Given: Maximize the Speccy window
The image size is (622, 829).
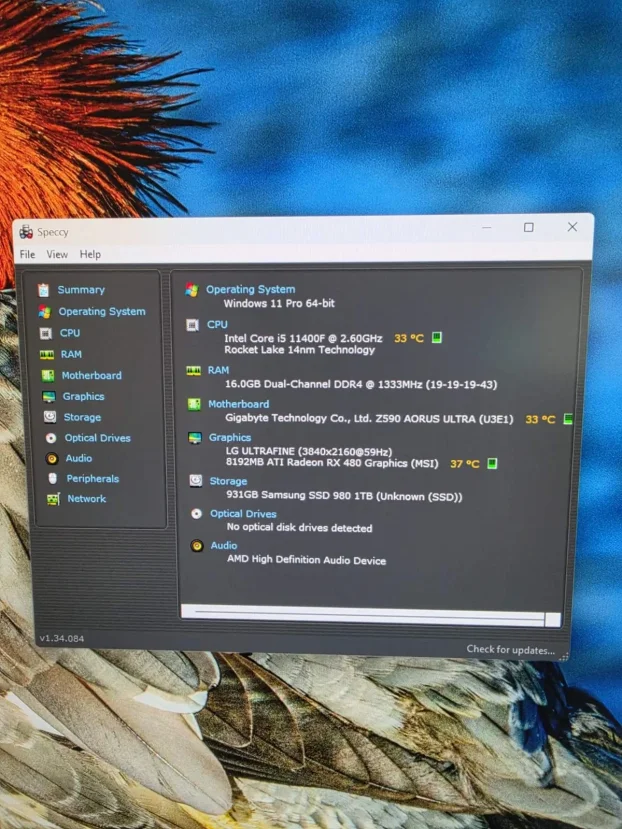Looking at the screenshot, I should point(528,227).
